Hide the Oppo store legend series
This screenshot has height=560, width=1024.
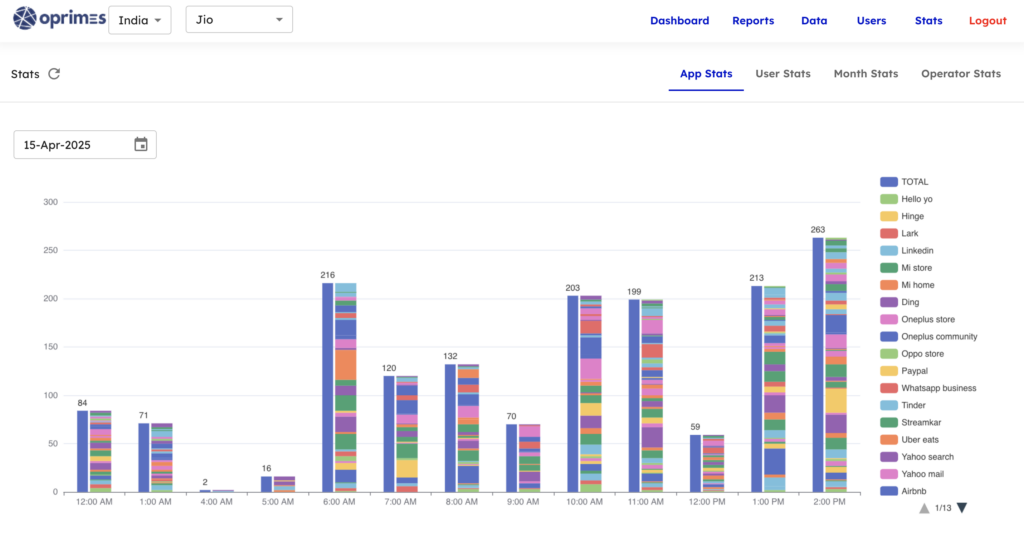pyautogui.click(x=912, y=354)
